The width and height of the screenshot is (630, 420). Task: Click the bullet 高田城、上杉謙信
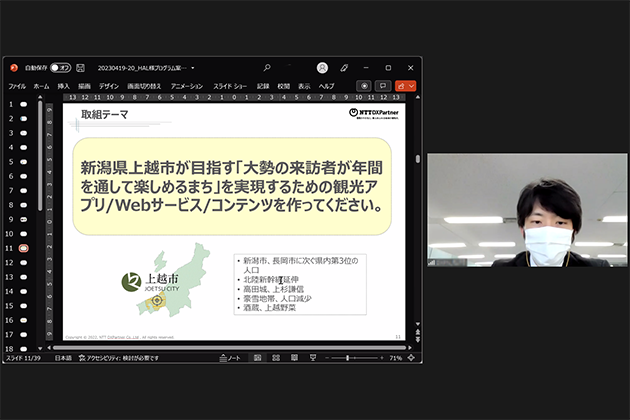coord(273,289)
